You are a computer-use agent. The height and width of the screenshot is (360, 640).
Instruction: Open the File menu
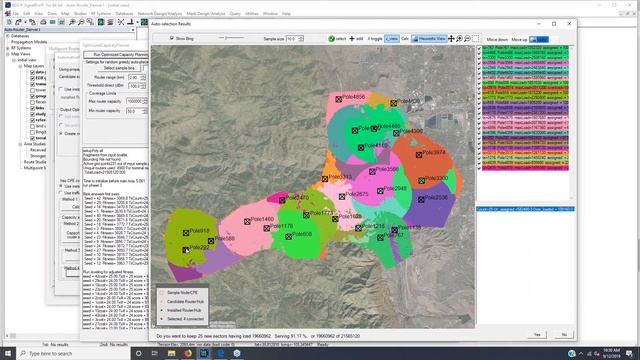pos(16,14)
